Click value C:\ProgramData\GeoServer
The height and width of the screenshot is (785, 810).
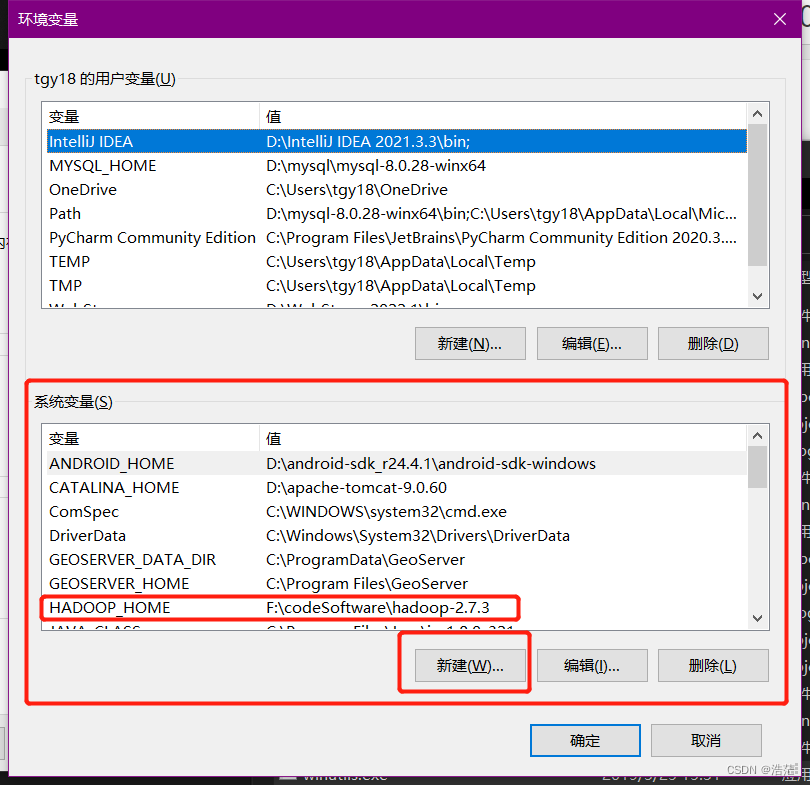pyautogui.click(x=365, y=560)
